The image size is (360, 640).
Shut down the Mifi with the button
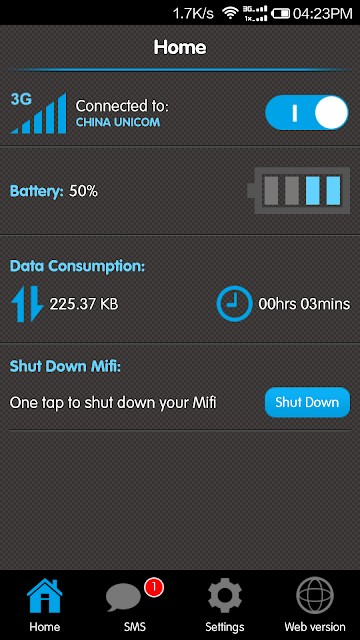coord(307,402)
